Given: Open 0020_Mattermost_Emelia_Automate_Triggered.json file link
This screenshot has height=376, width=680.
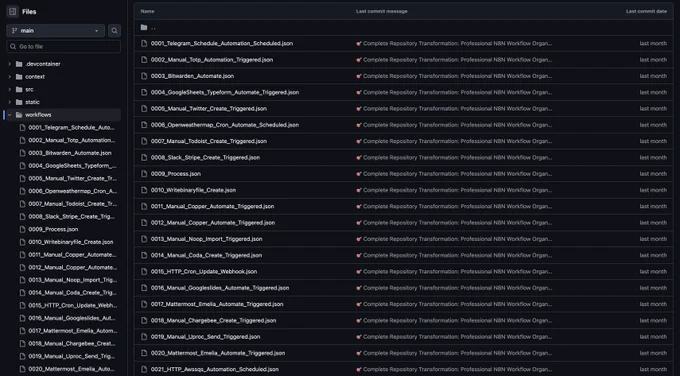Looking at the screenshot, I should click(218, 353).
